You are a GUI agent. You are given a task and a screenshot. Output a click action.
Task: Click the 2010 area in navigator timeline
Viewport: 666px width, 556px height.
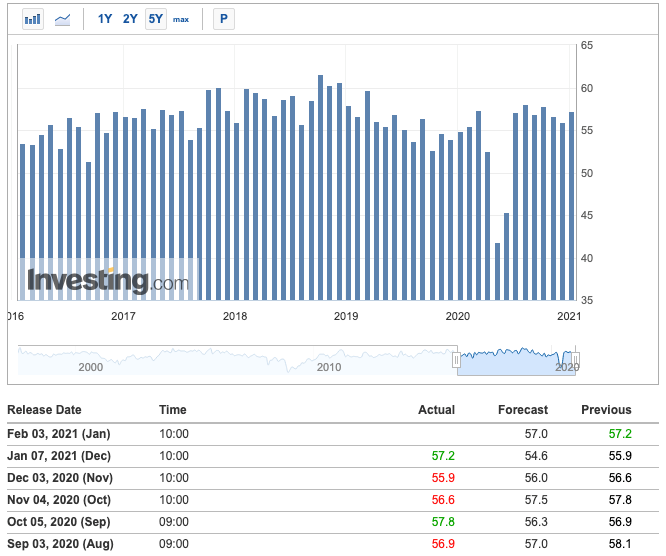click(329, 367)
